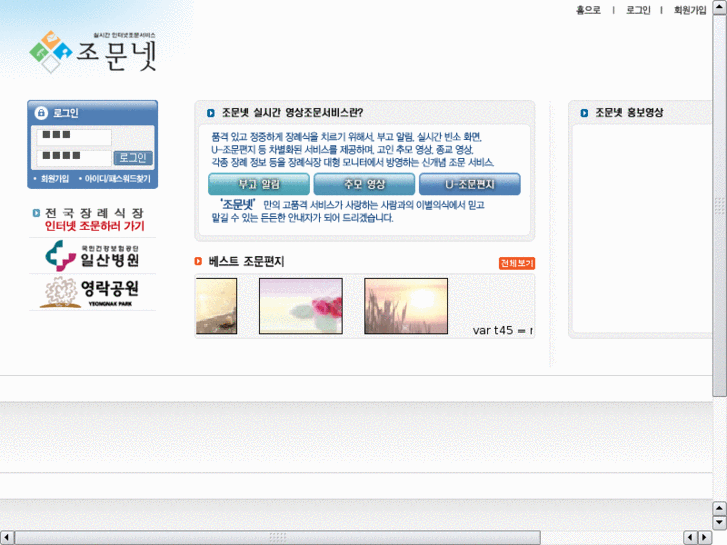Click bullet icon beside 조문넷 실시간 영상조문서비스란?
The height and width of the screenshot is (545, 727).
pyautogui.click(x=211, y=113)
